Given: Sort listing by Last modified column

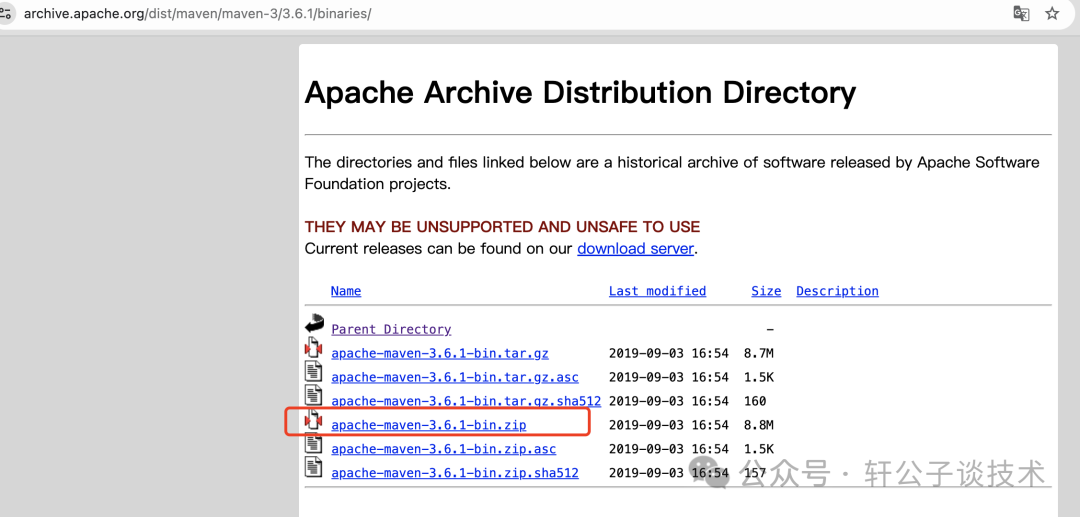Looking at the screenshot, I should [x=657, y=291].
